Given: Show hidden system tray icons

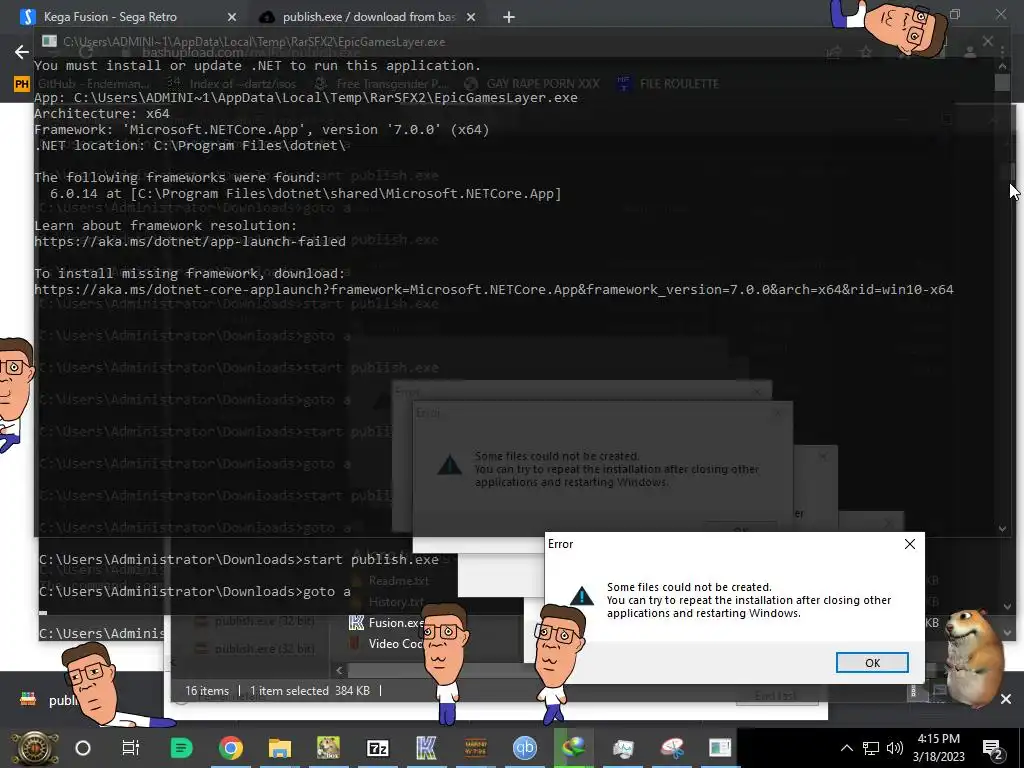Looking at the screenshot, I should pos(846,748).
